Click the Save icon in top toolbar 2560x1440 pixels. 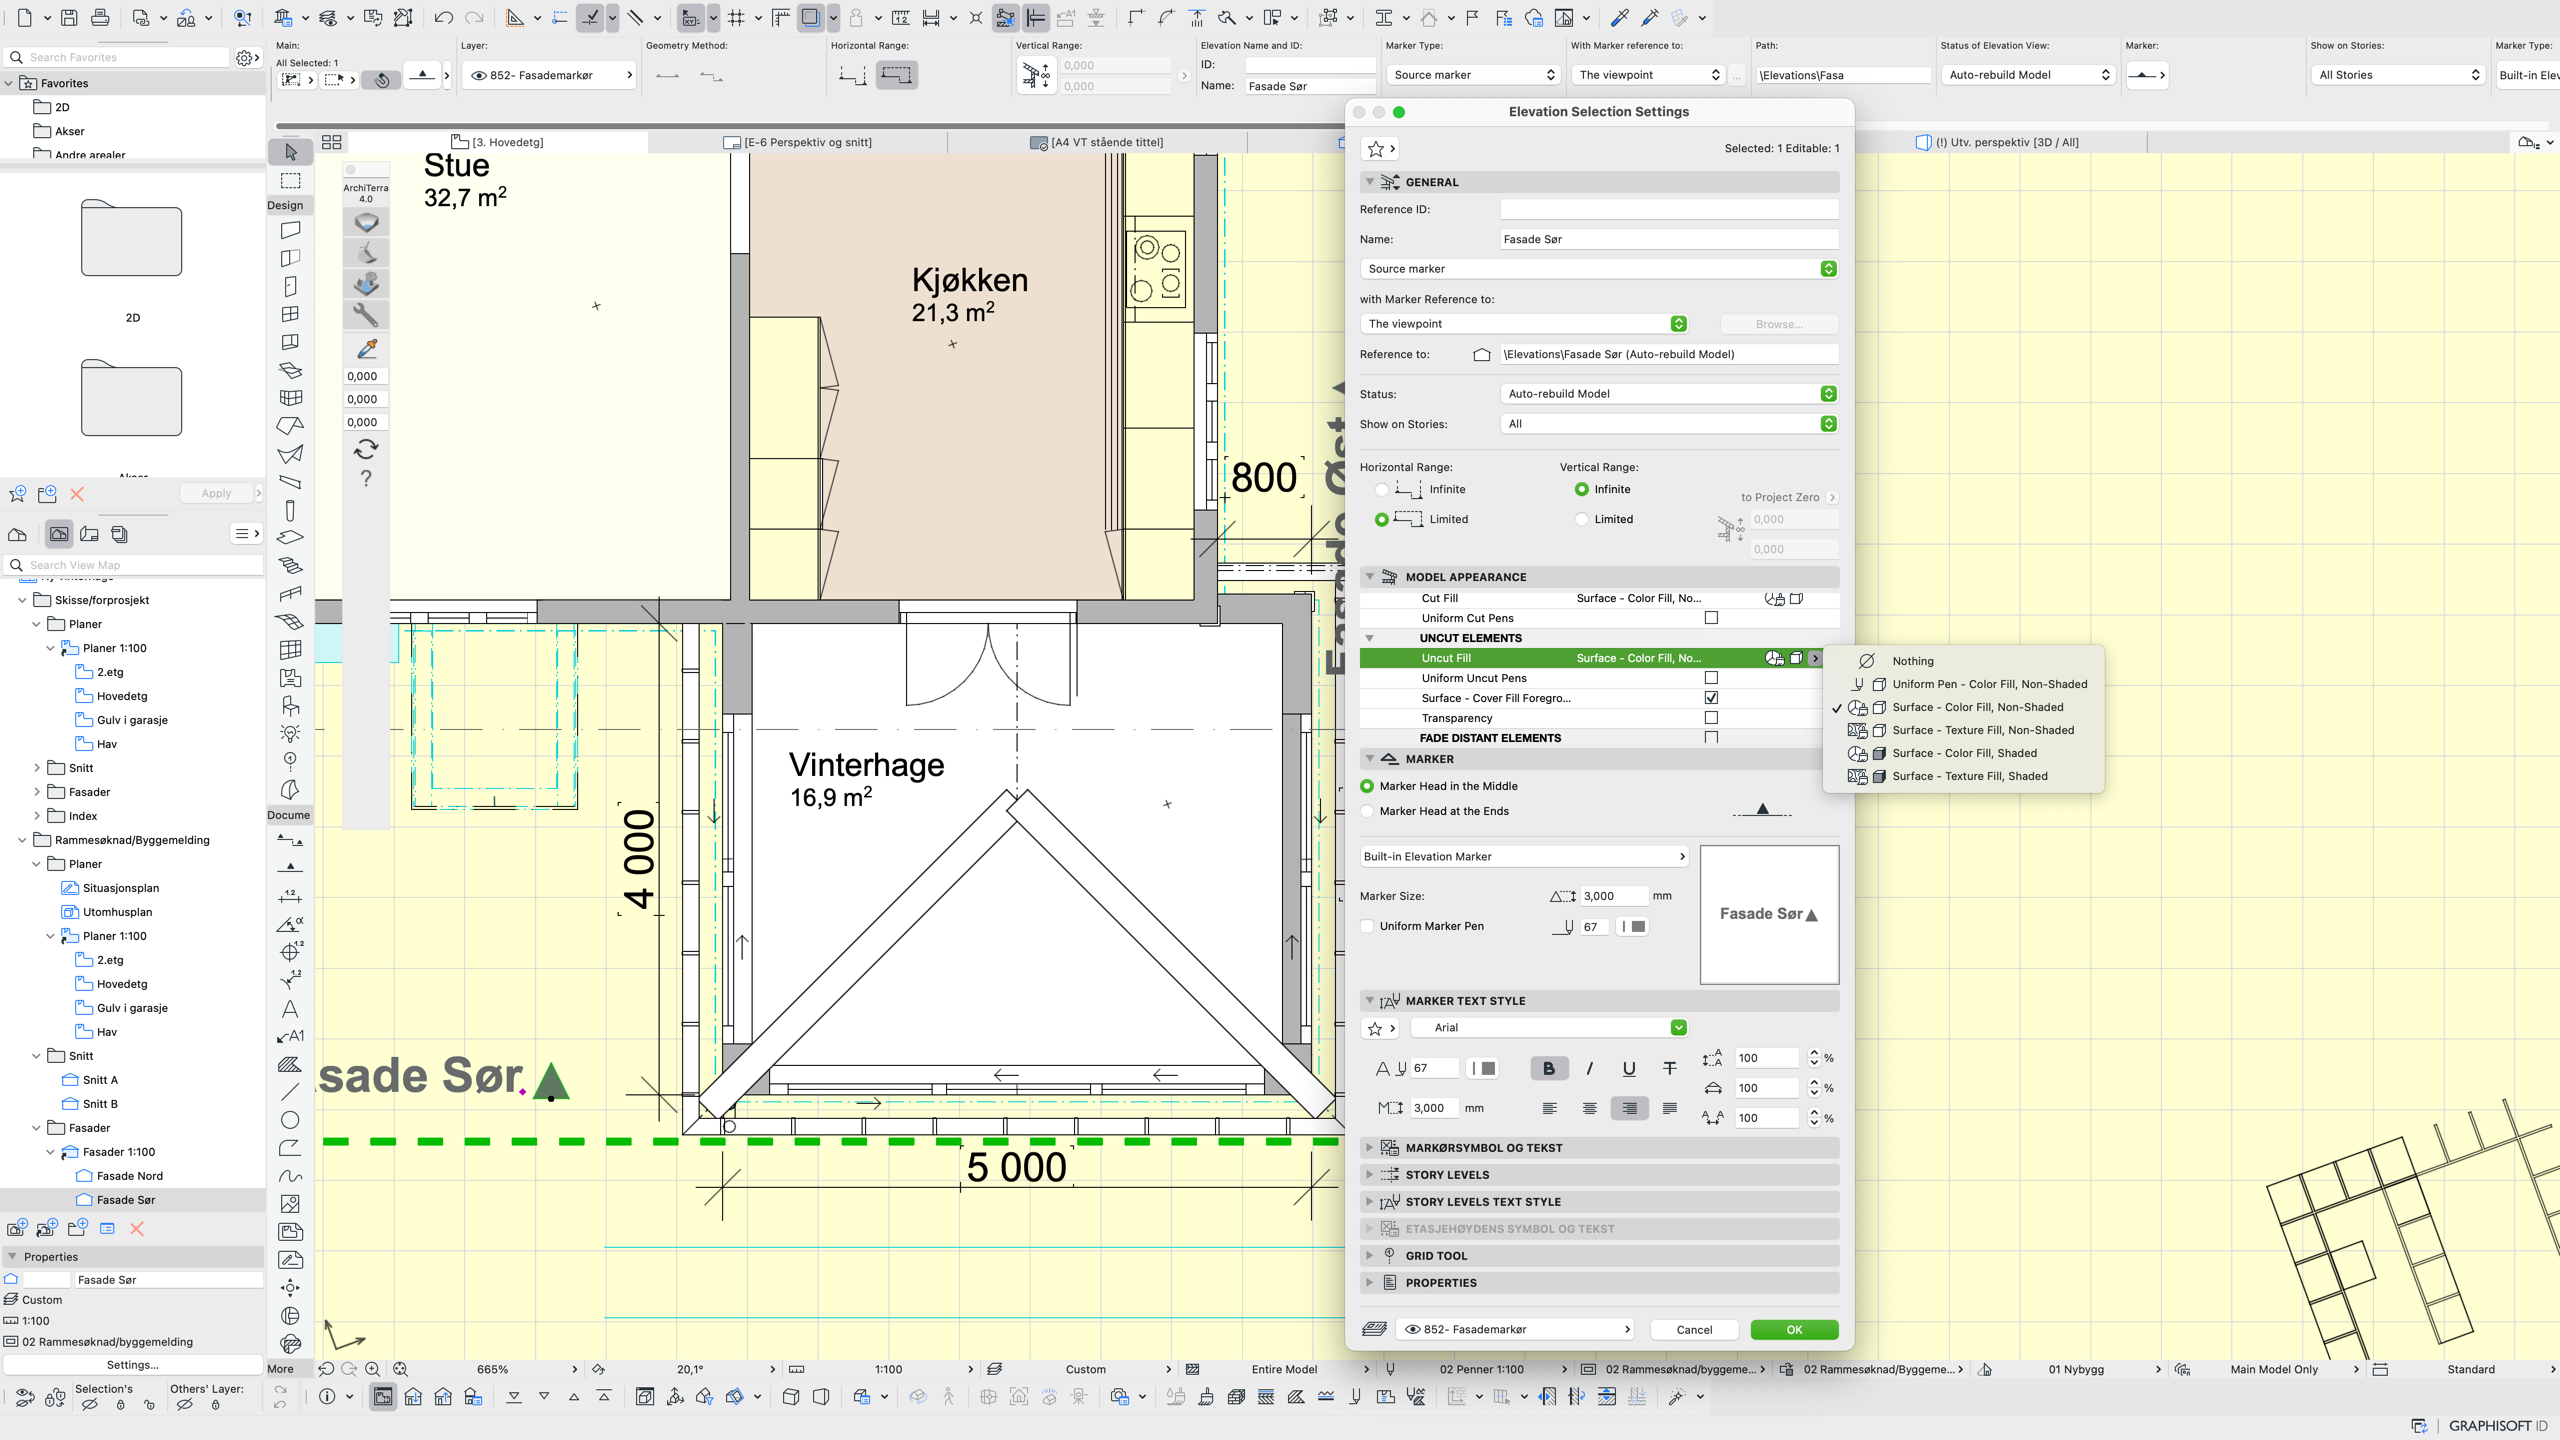(69, 17)
